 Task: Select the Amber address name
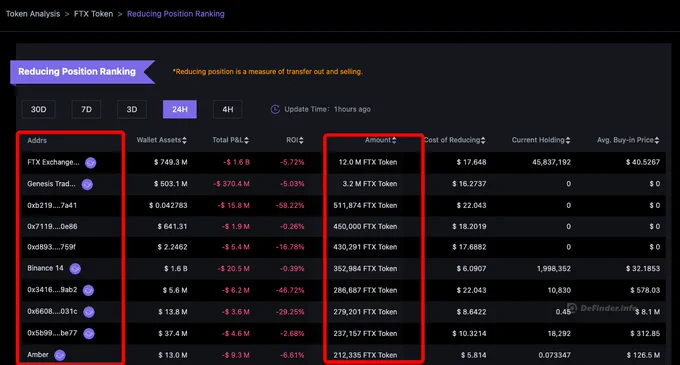click(38, 355)
